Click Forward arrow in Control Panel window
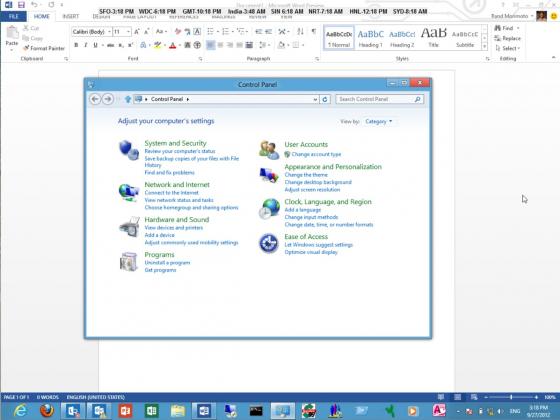Screen dimensions: 560x420 point(108,99)
